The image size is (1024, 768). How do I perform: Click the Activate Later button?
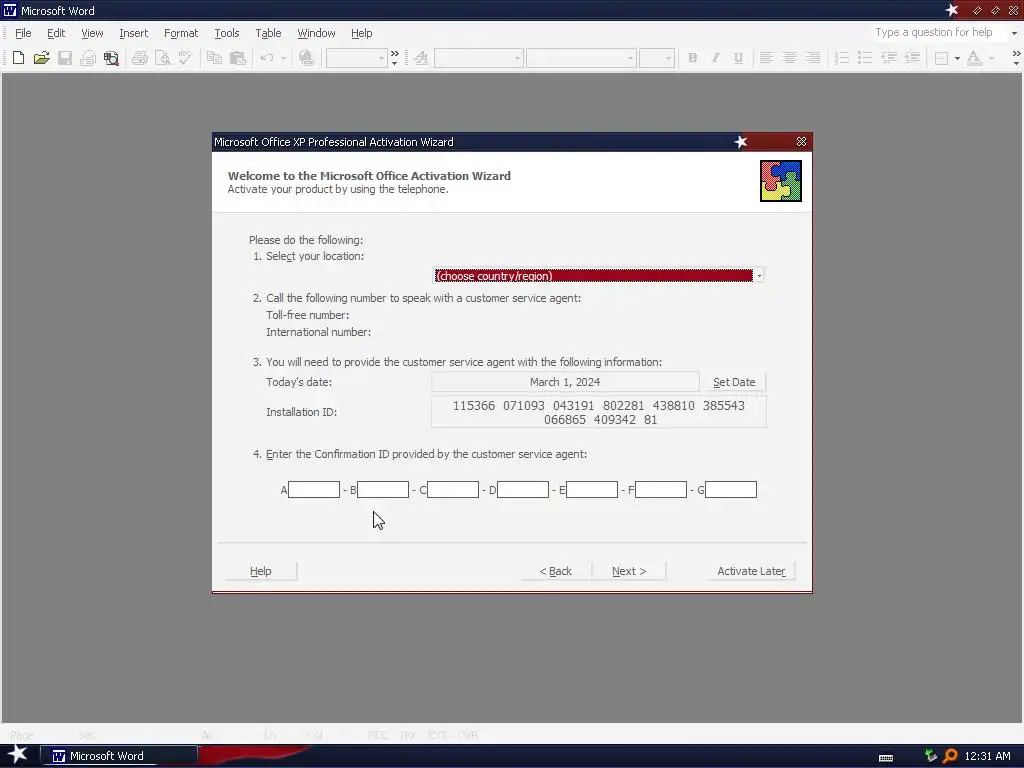tap(751, 571)
